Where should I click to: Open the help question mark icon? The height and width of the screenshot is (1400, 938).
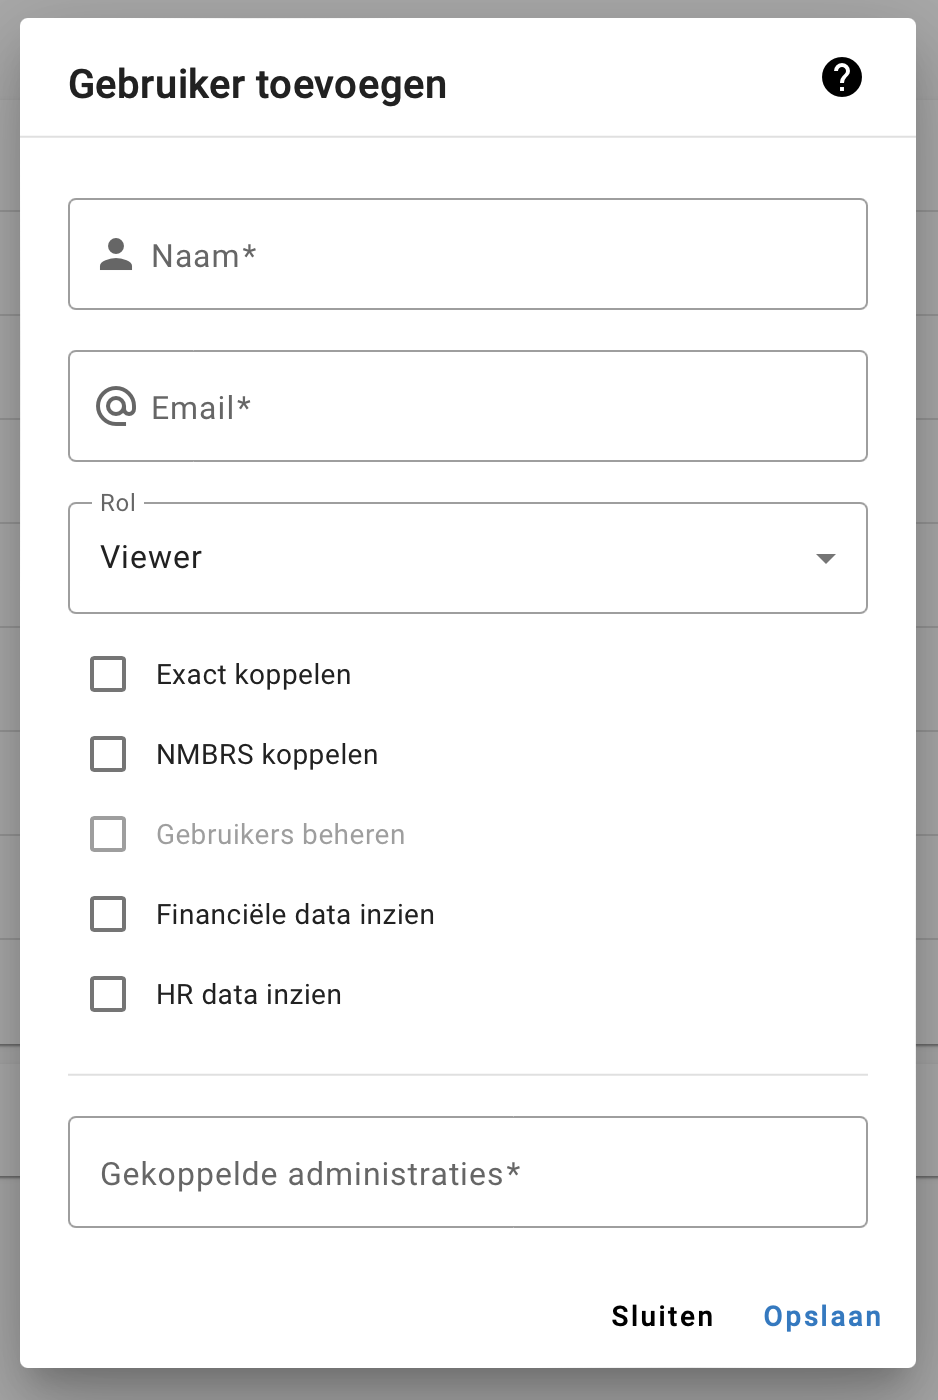(x=841, y=77)
